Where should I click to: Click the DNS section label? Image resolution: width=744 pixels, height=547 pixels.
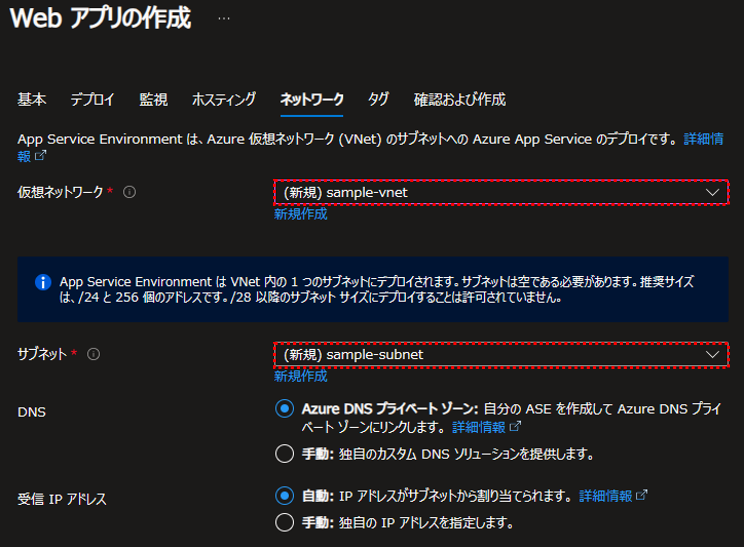(x=32, y=412)
